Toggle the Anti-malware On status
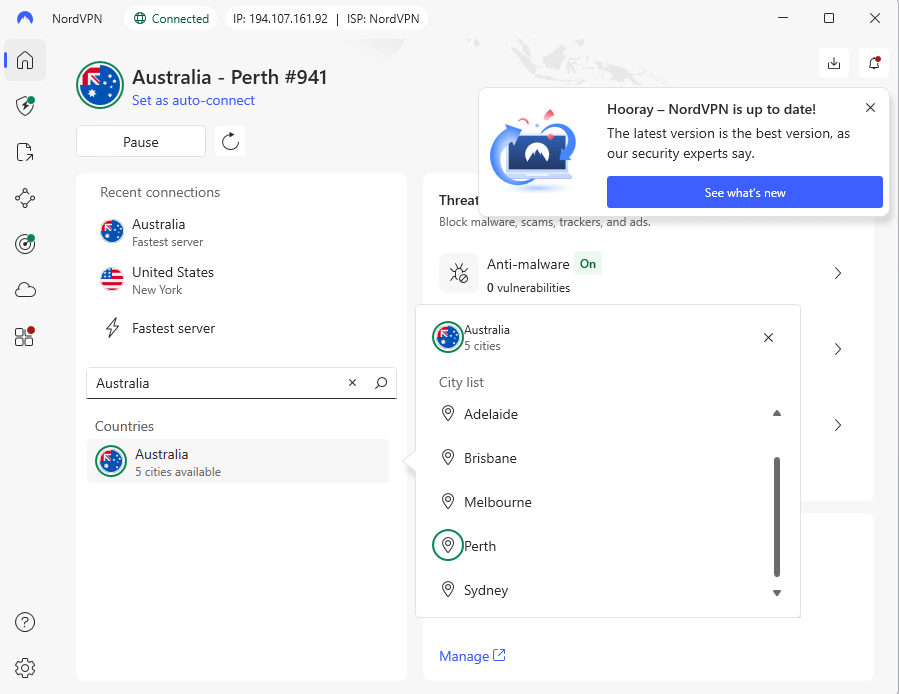The height and width of the screenshot is (694, 899). click(587, 264)
